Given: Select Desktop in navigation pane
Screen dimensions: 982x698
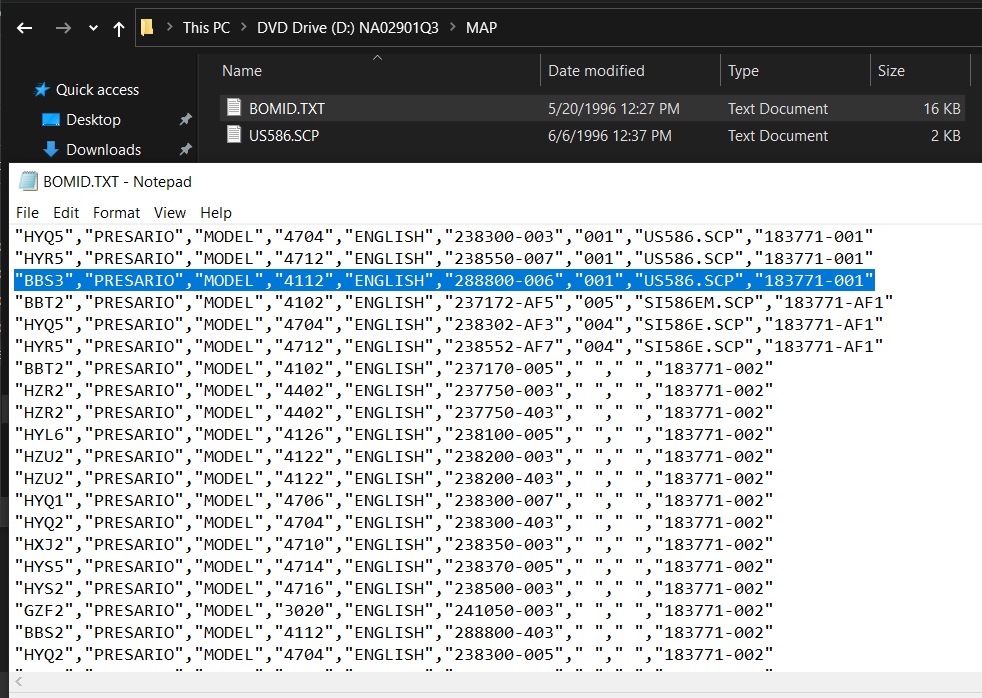Looking at the screenshot, I should [93, 120].
